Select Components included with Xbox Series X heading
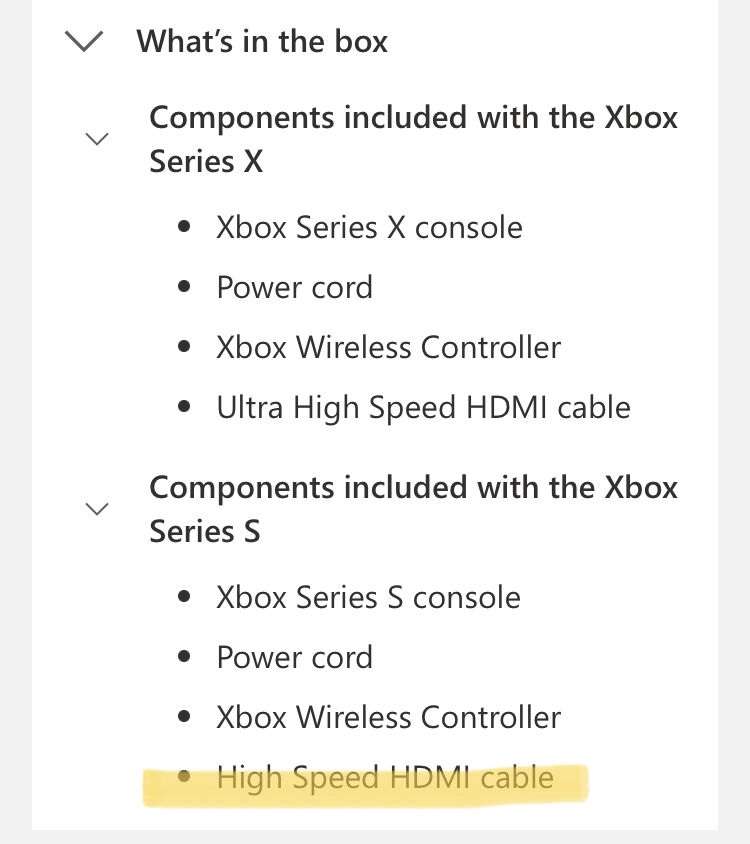The height and width of the screenshot is (844, 750). click(x=413, y=139)
